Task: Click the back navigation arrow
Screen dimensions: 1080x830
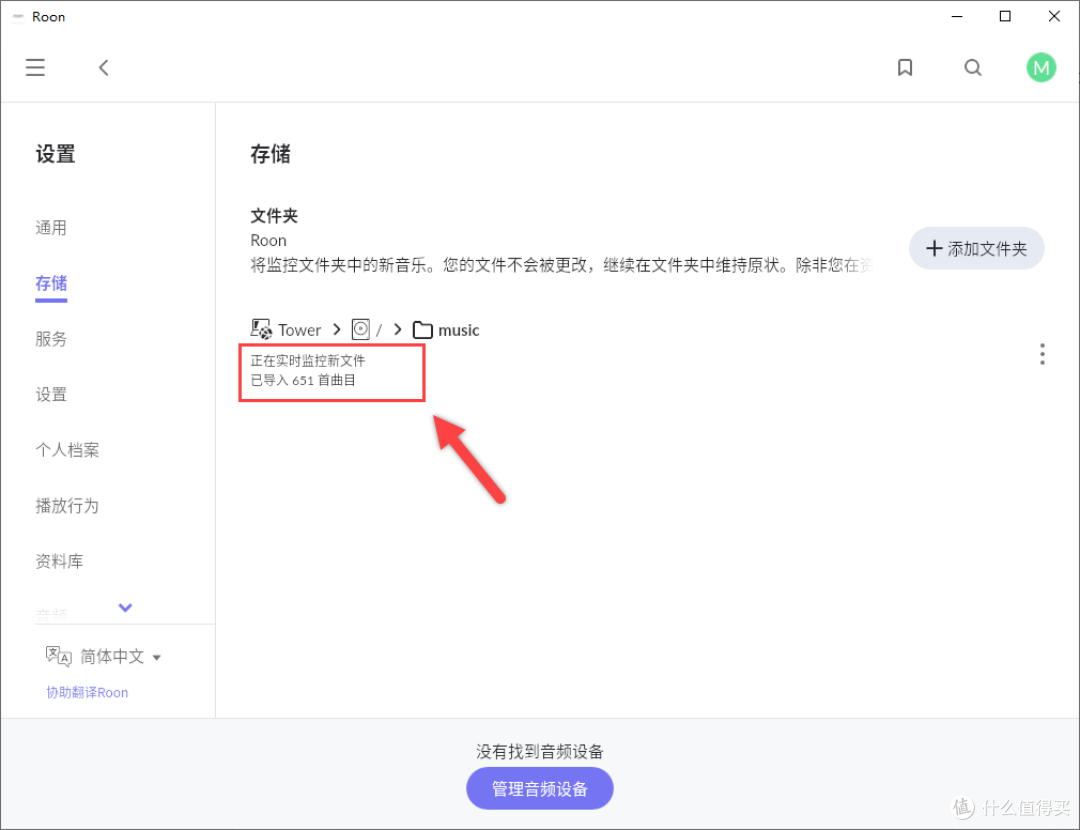Action: 103,67
